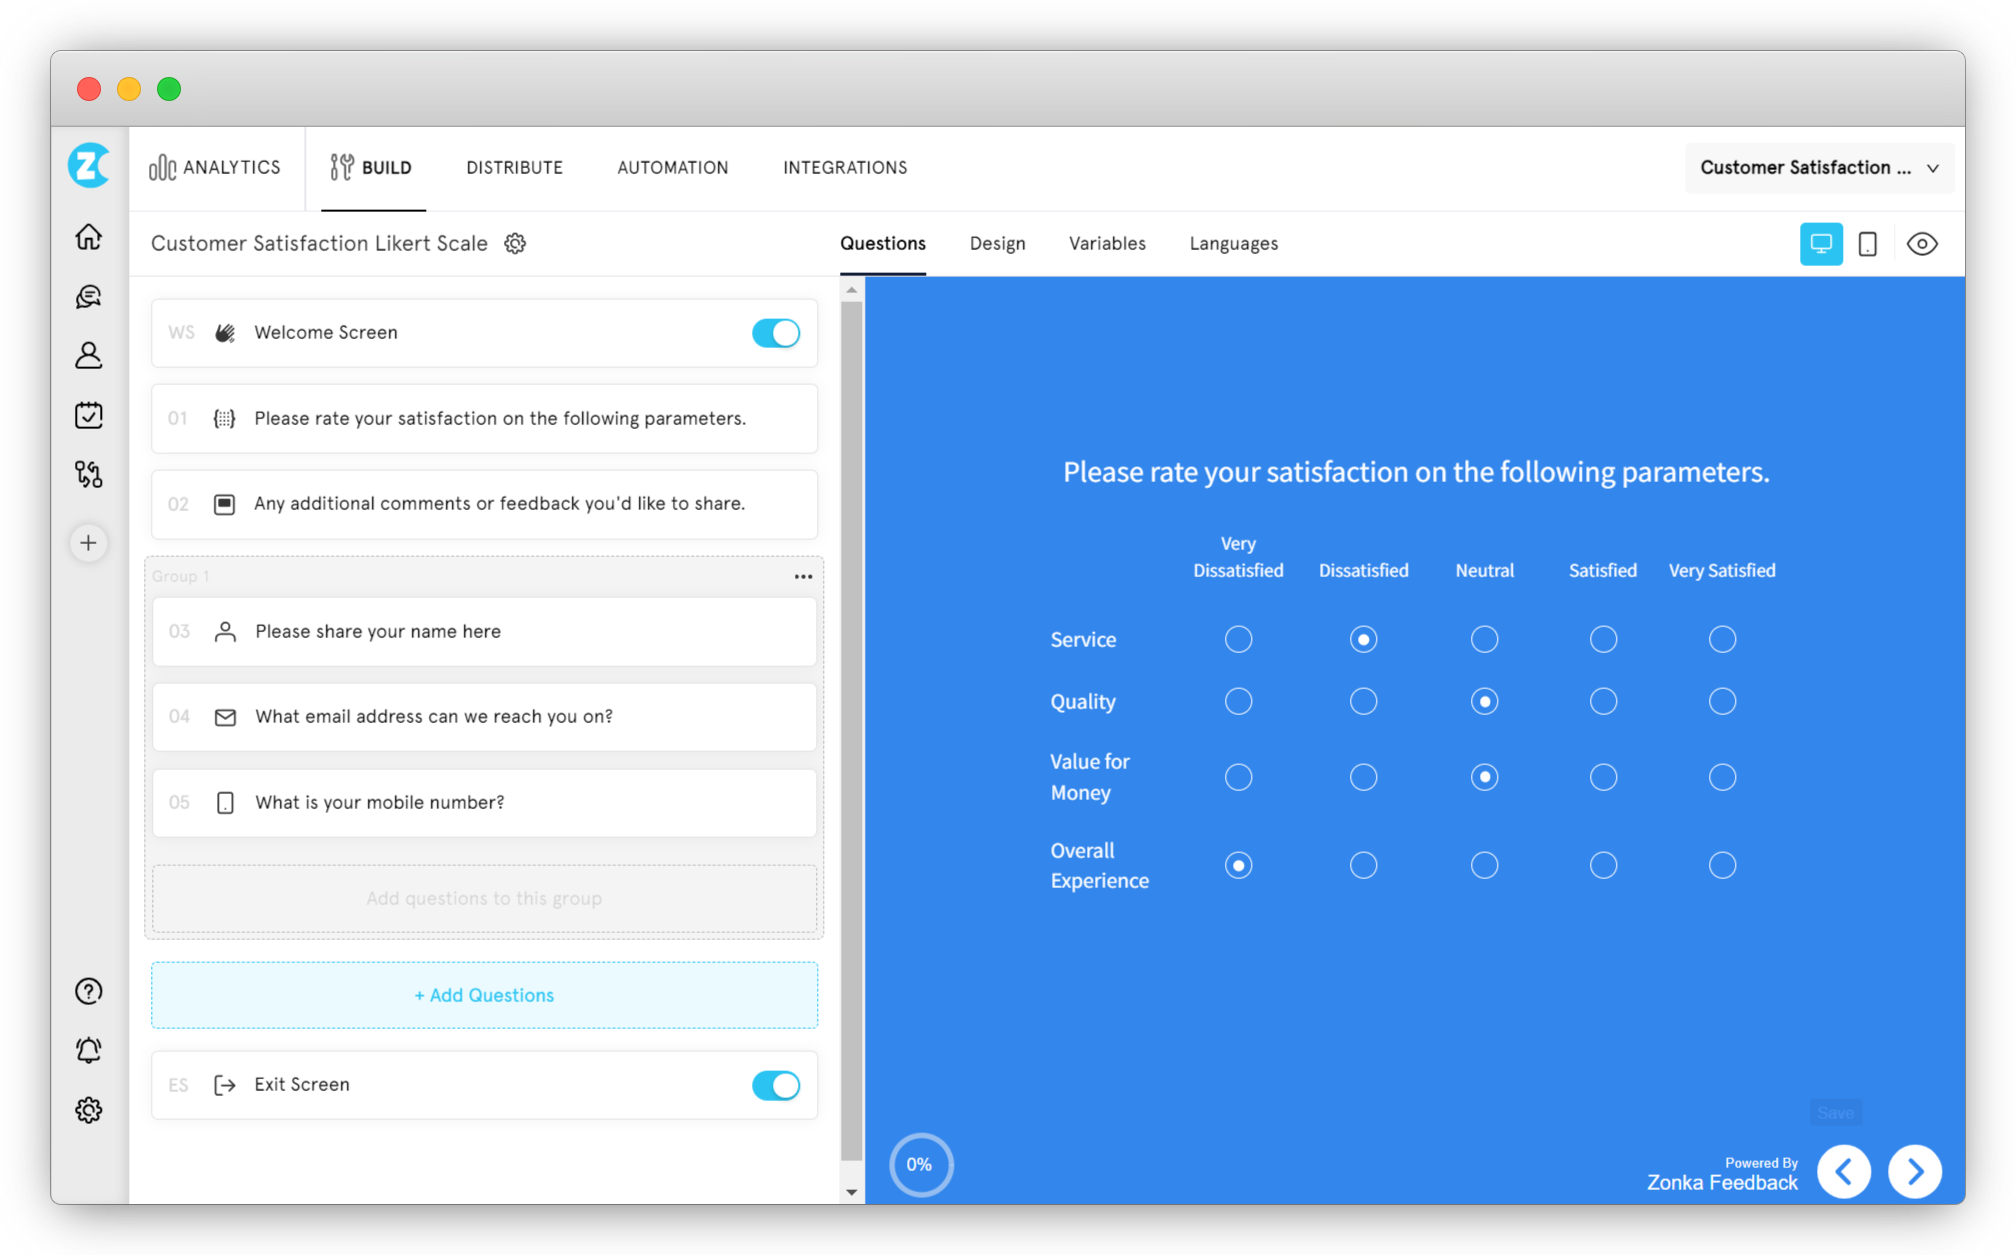Open the help question mark icon
This screenshot has height=1255, width=2016.
(88, 991)
